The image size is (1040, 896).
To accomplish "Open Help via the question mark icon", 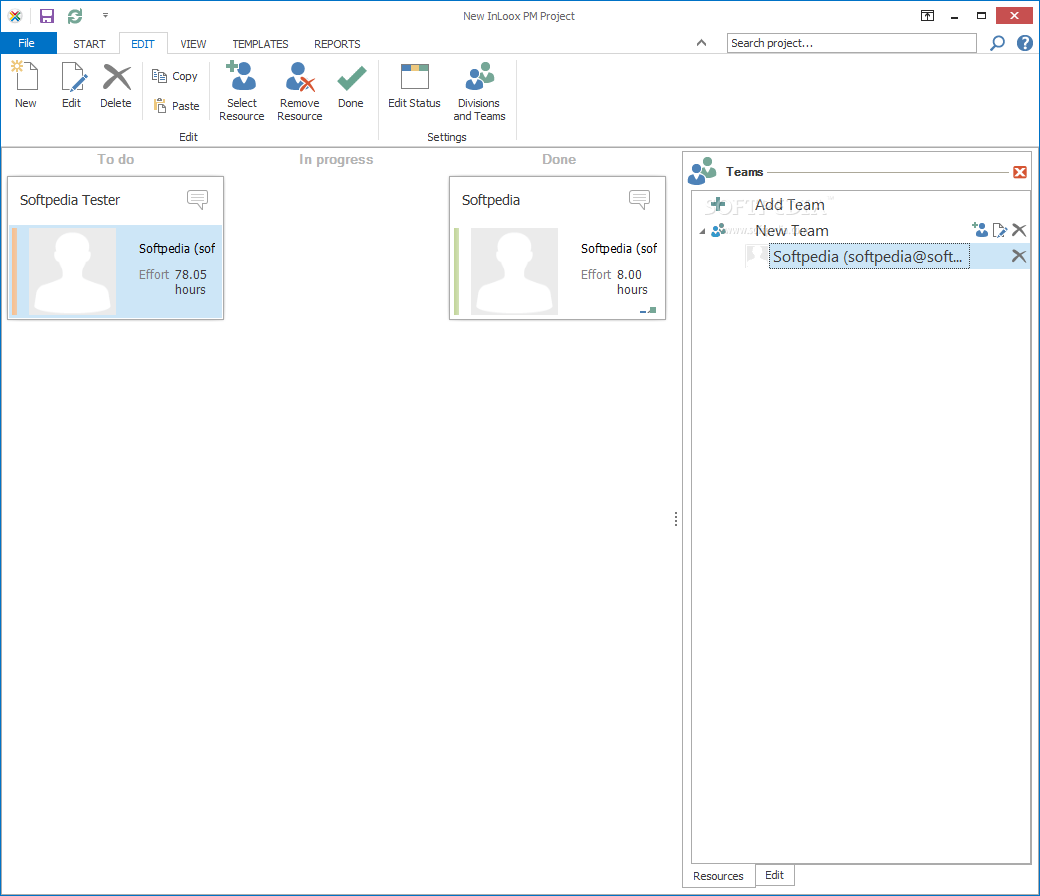I will click(x=1025, y=43).
